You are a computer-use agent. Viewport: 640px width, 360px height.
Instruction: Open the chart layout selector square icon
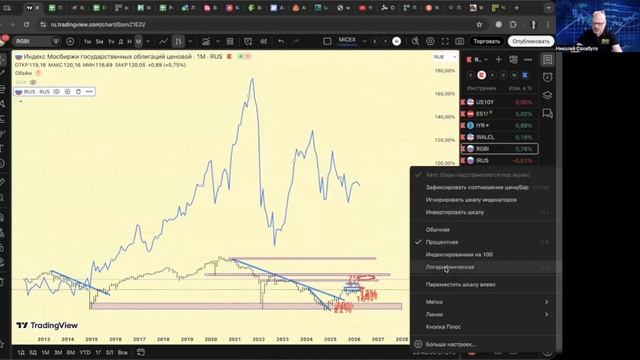pos(327,41)
